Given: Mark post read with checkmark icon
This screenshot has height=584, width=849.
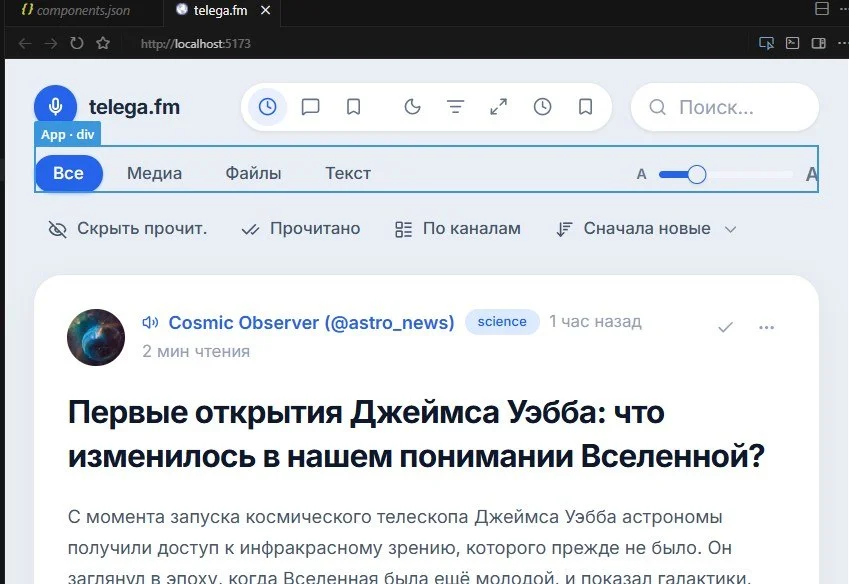Looking at the screenshot, I should pos(725,327).
